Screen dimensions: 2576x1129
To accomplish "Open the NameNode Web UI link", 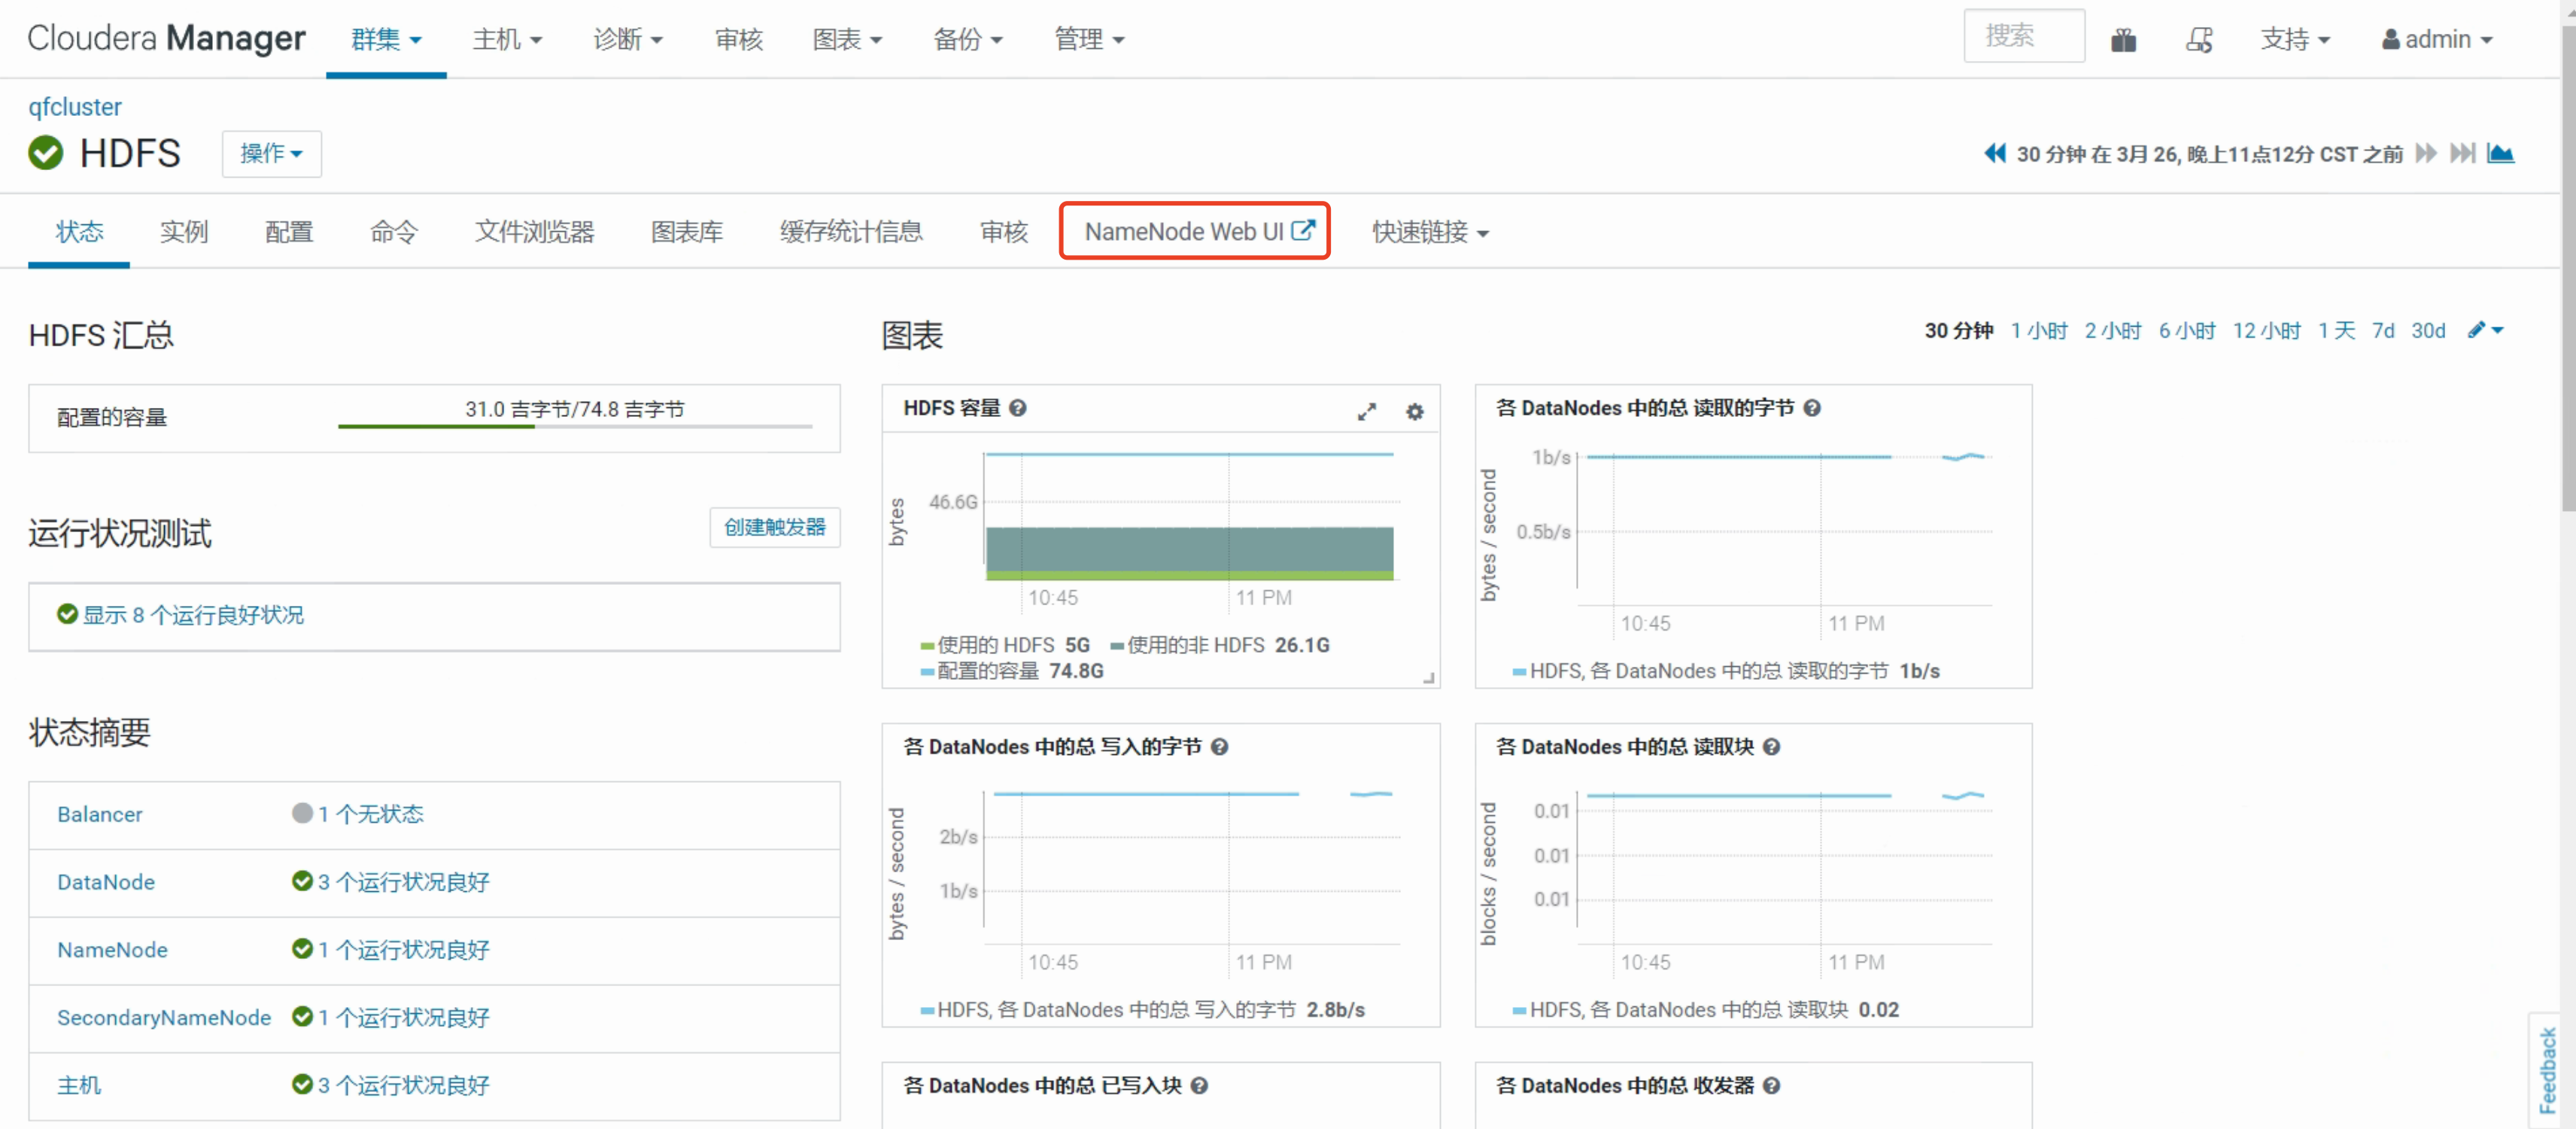I will tap(1195, 232).
